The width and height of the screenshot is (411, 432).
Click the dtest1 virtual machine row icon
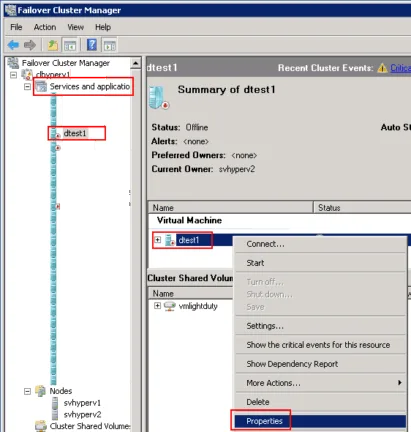click(x=170, y=240)
